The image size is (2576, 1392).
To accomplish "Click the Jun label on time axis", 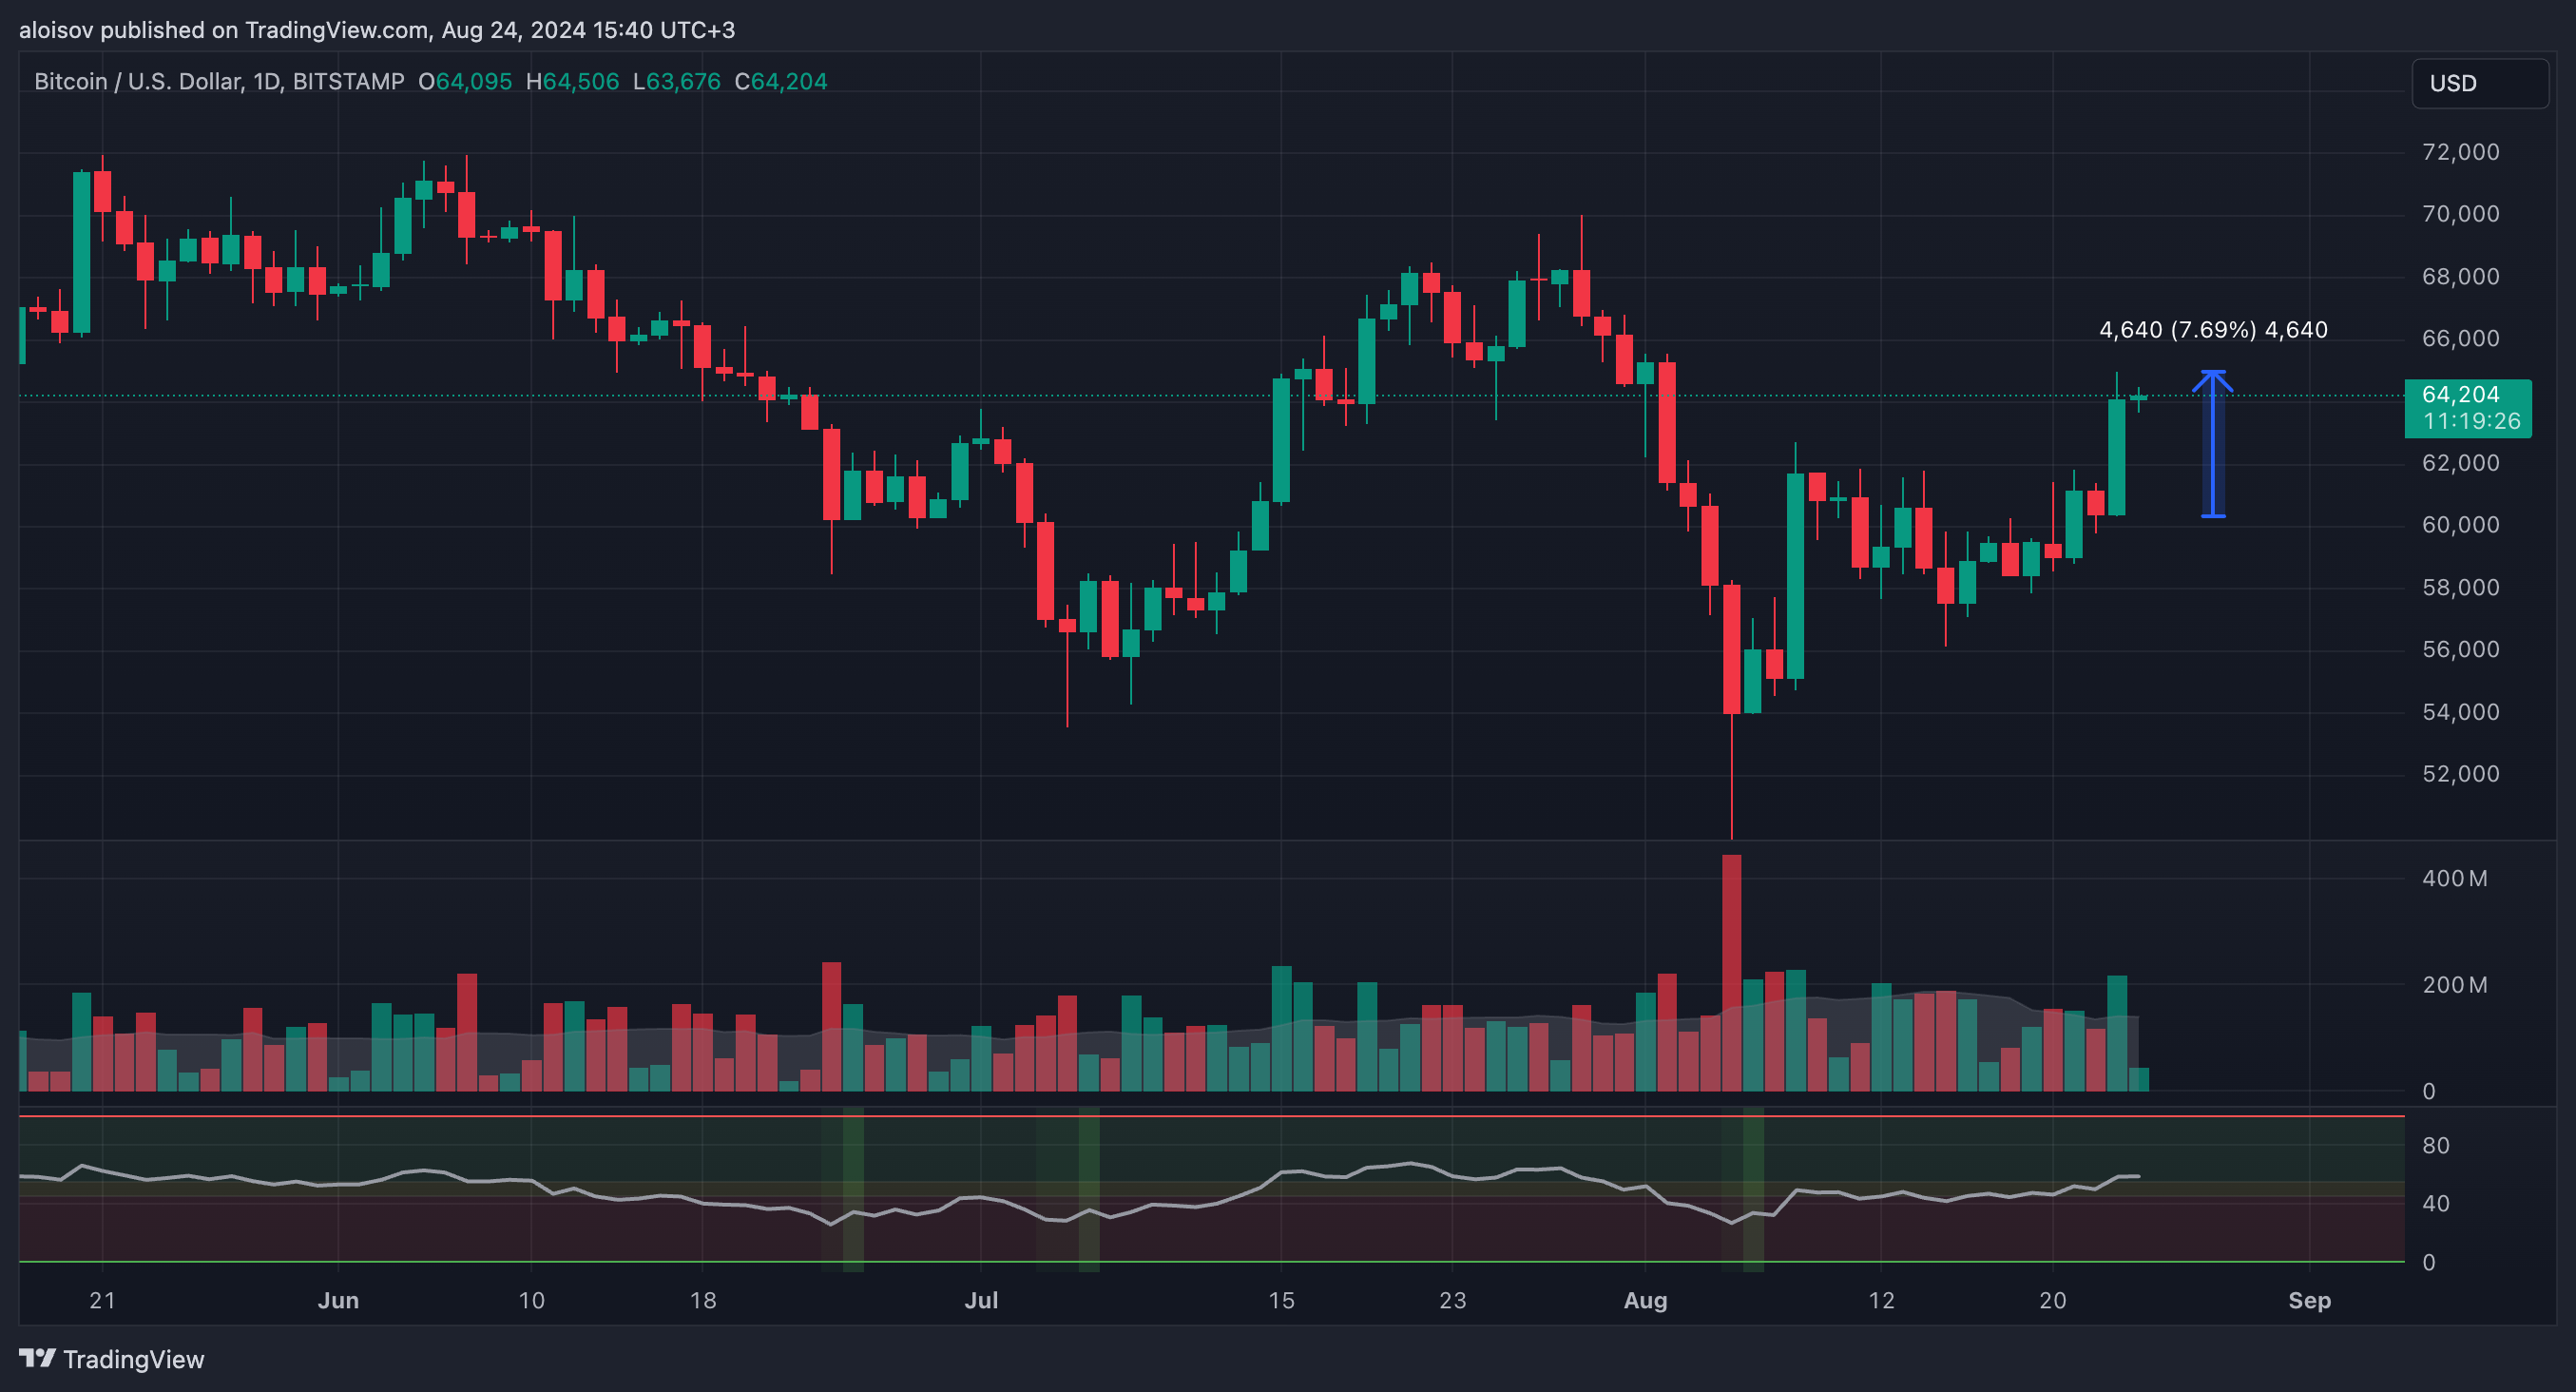I will click(338, 1300).
